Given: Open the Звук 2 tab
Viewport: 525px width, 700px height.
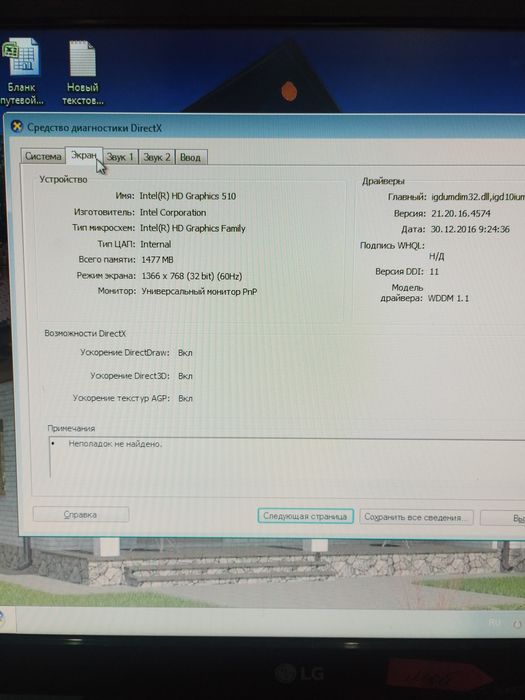Looking at the screenshot, I should tap(157, 157).
